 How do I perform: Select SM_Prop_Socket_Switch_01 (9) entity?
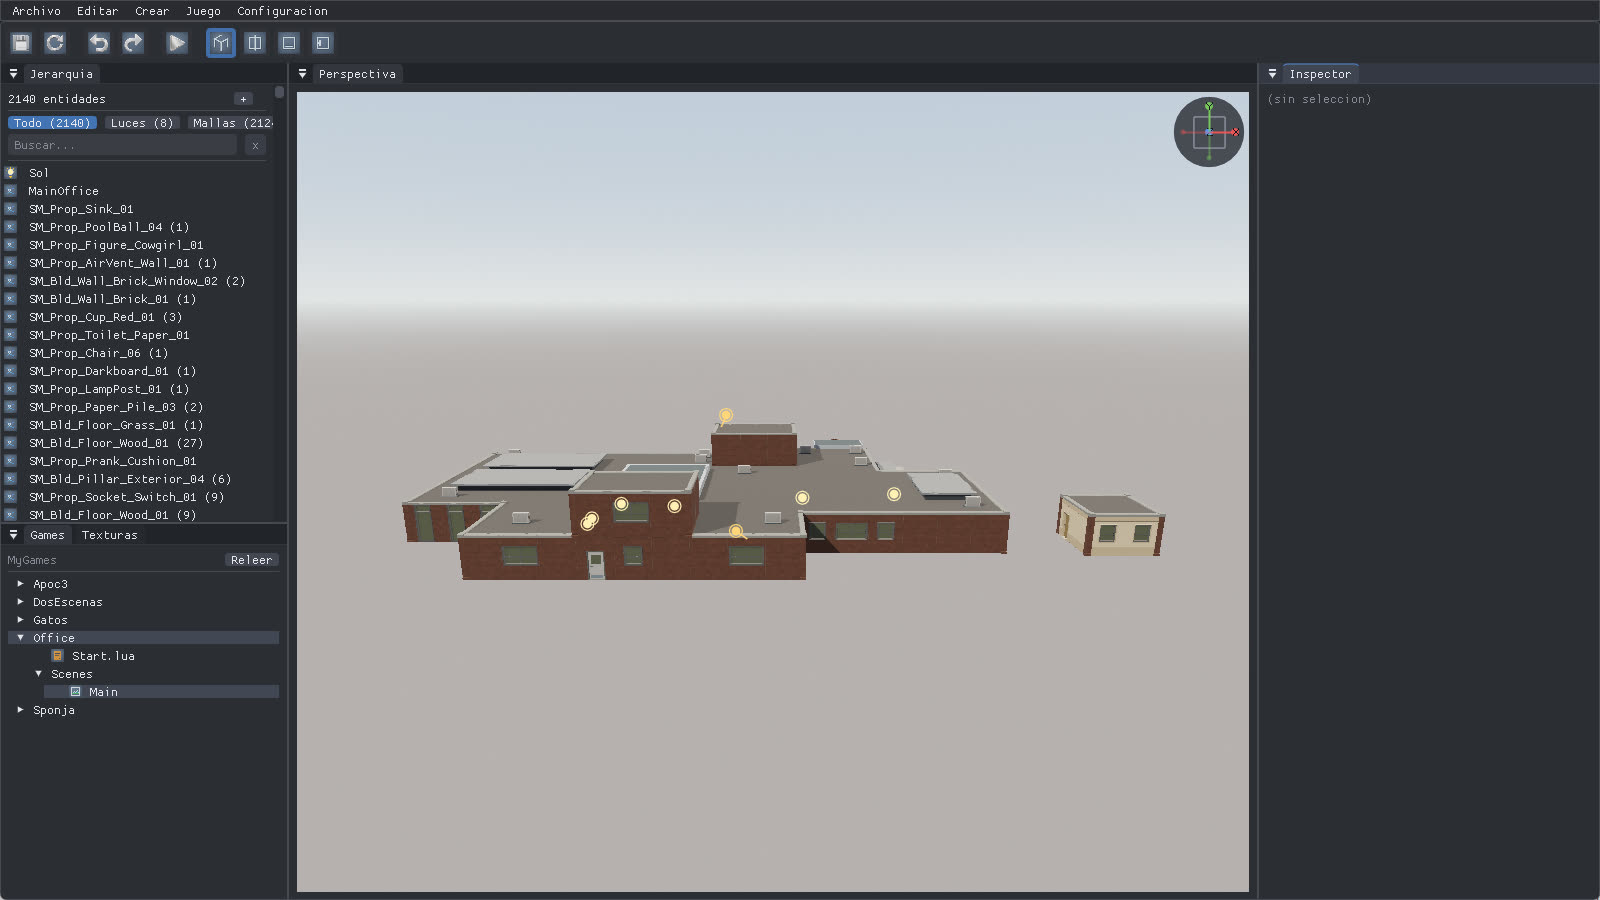tap(126, 497)
